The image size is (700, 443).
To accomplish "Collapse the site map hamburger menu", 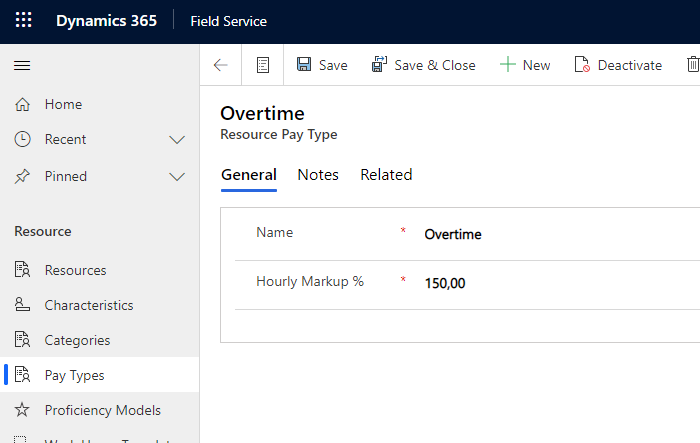I will point(22,66).
